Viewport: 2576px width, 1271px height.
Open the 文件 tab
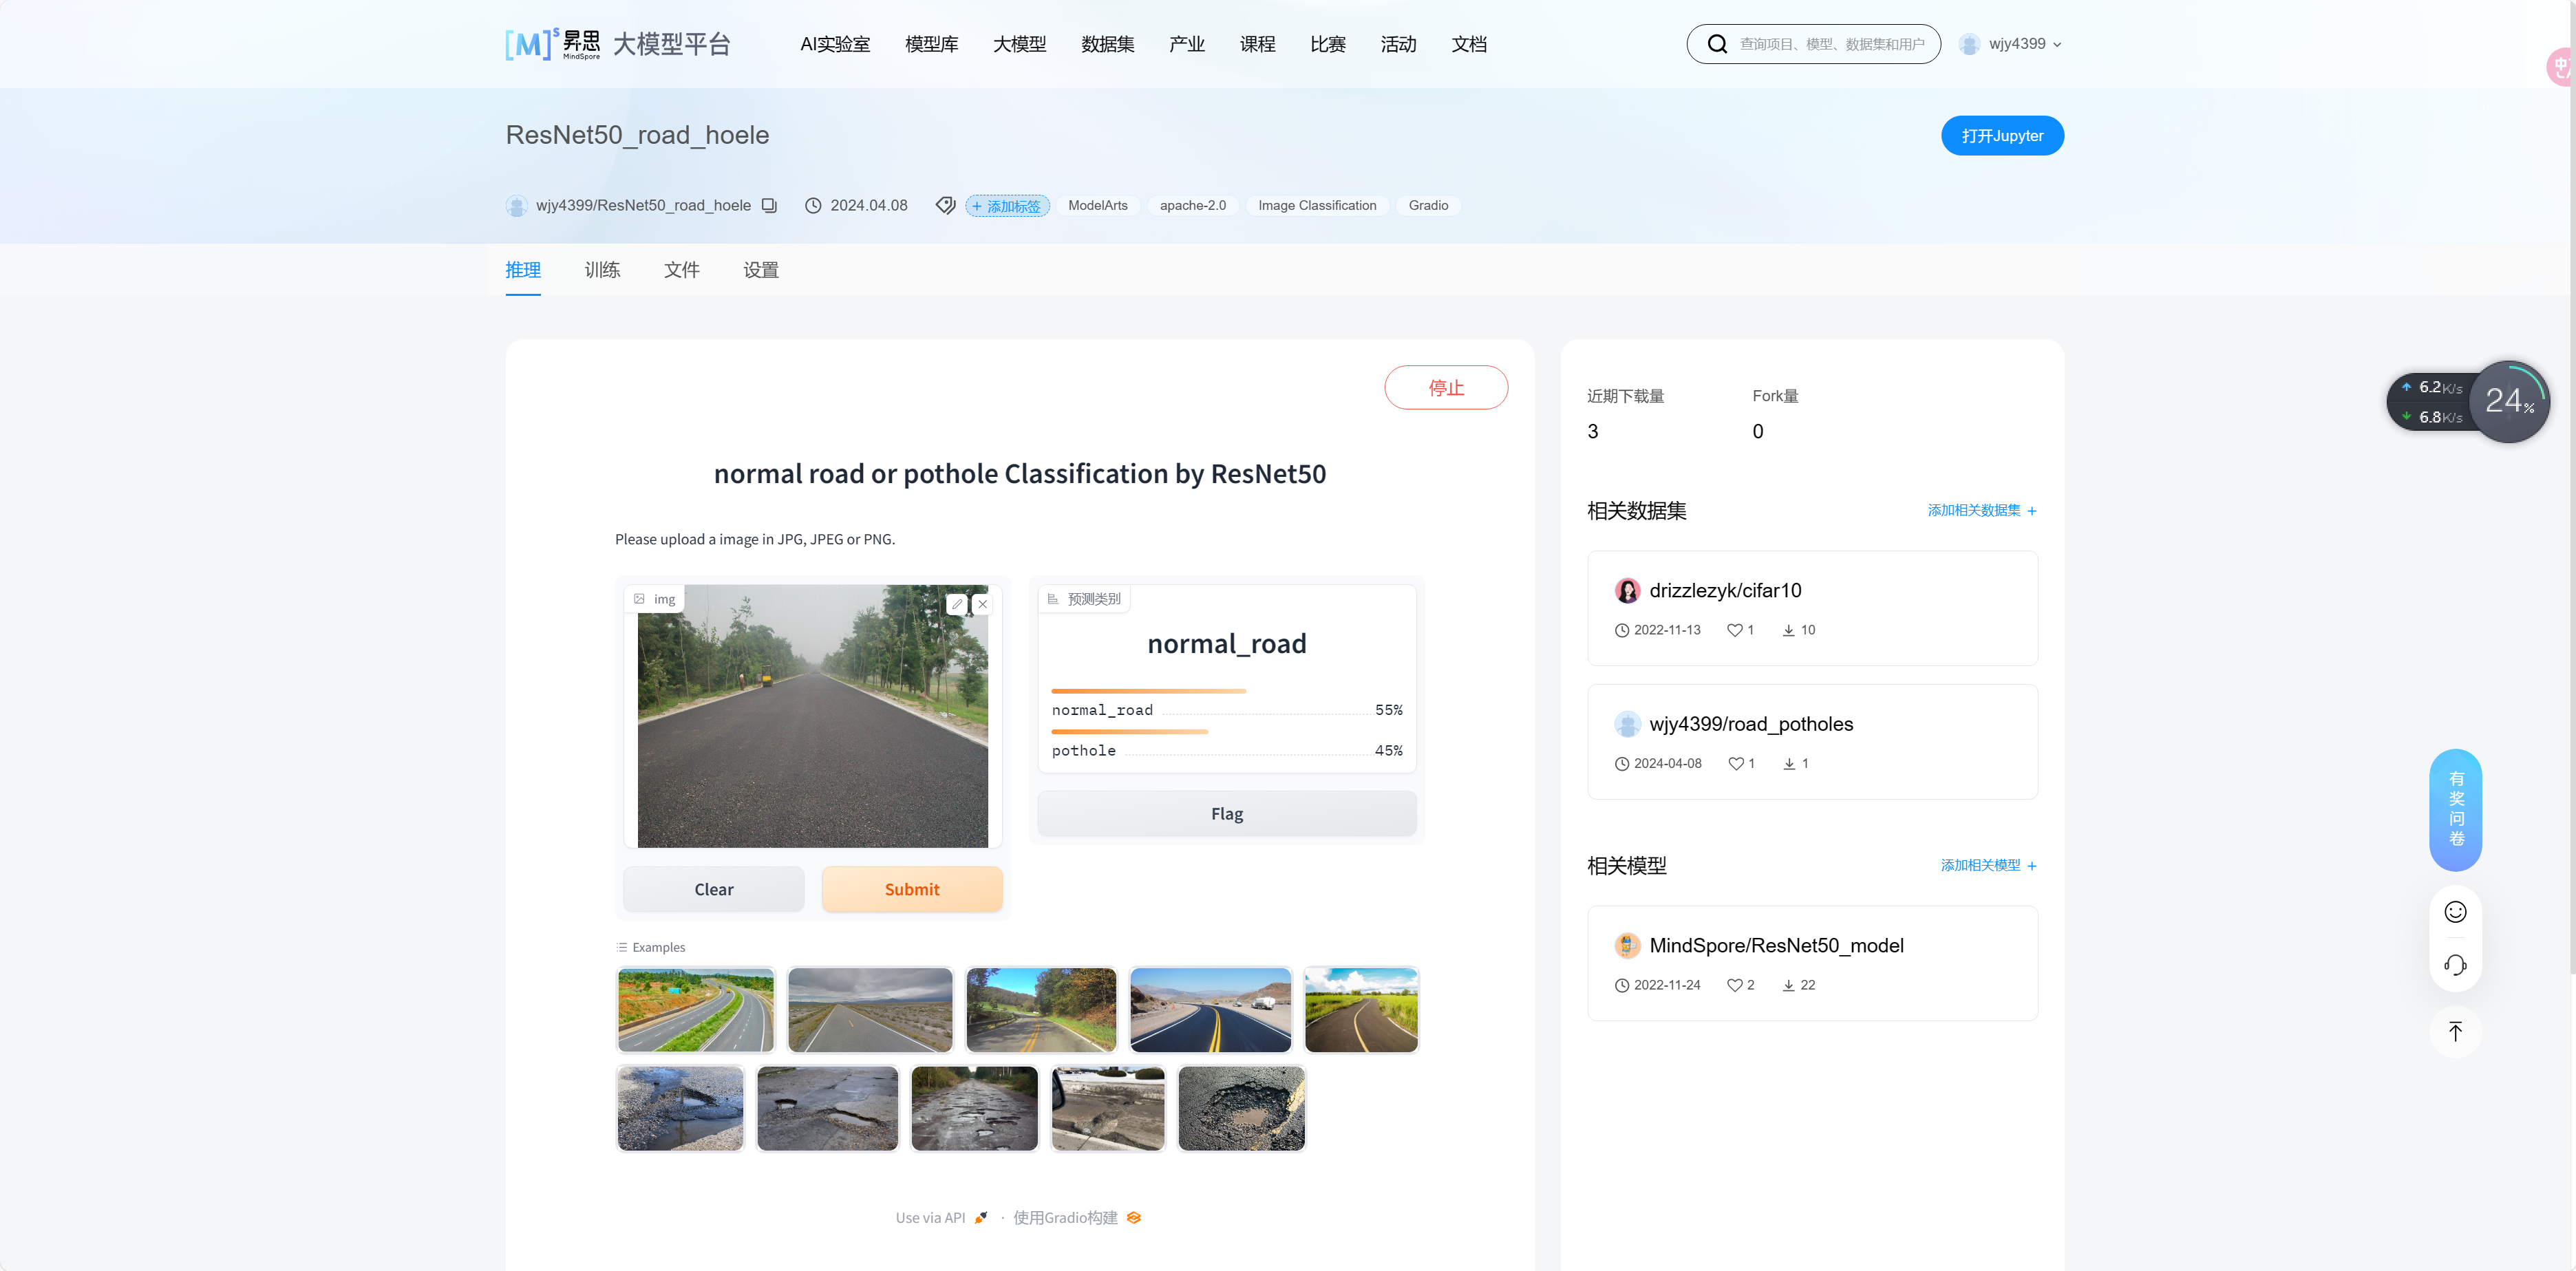click(681, 270)
